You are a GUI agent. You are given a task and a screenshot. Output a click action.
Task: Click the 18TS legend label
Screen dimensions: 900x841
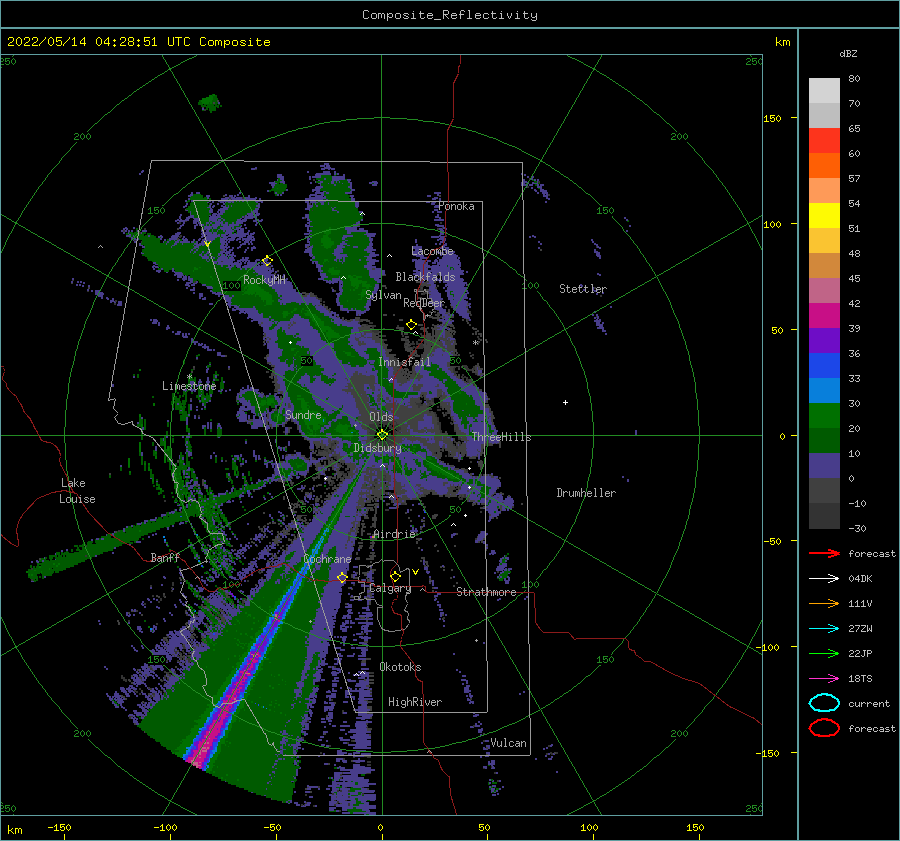click(860, 679)
